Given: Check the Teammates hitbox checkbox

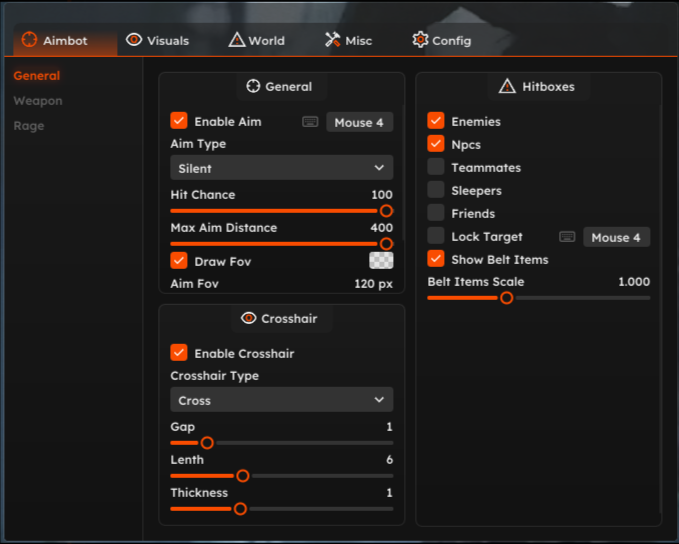Looking at the screenshot, I should pyautogui.click(x=436, y=167).
